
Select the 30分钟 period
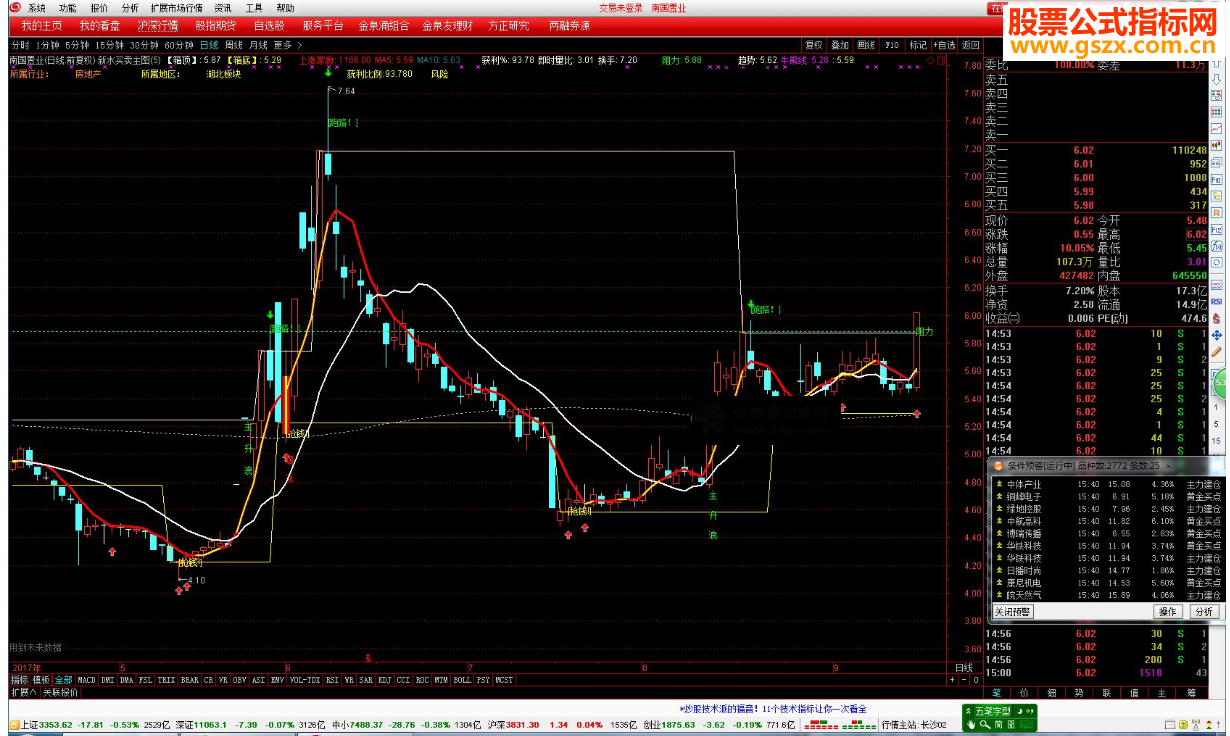click(x=144, y=45)
